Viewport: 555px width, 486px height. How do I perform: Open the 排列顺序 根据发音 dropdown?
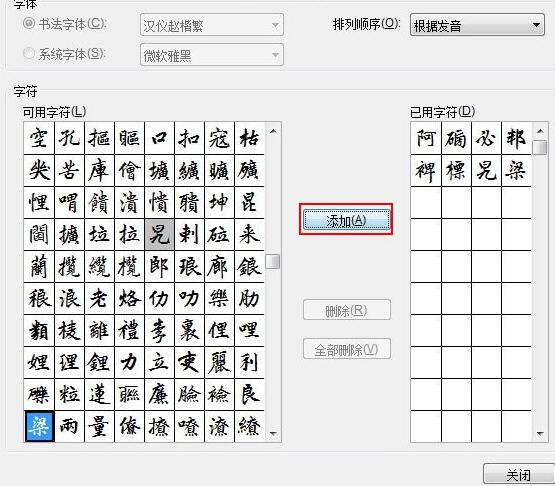click(477, 25)
